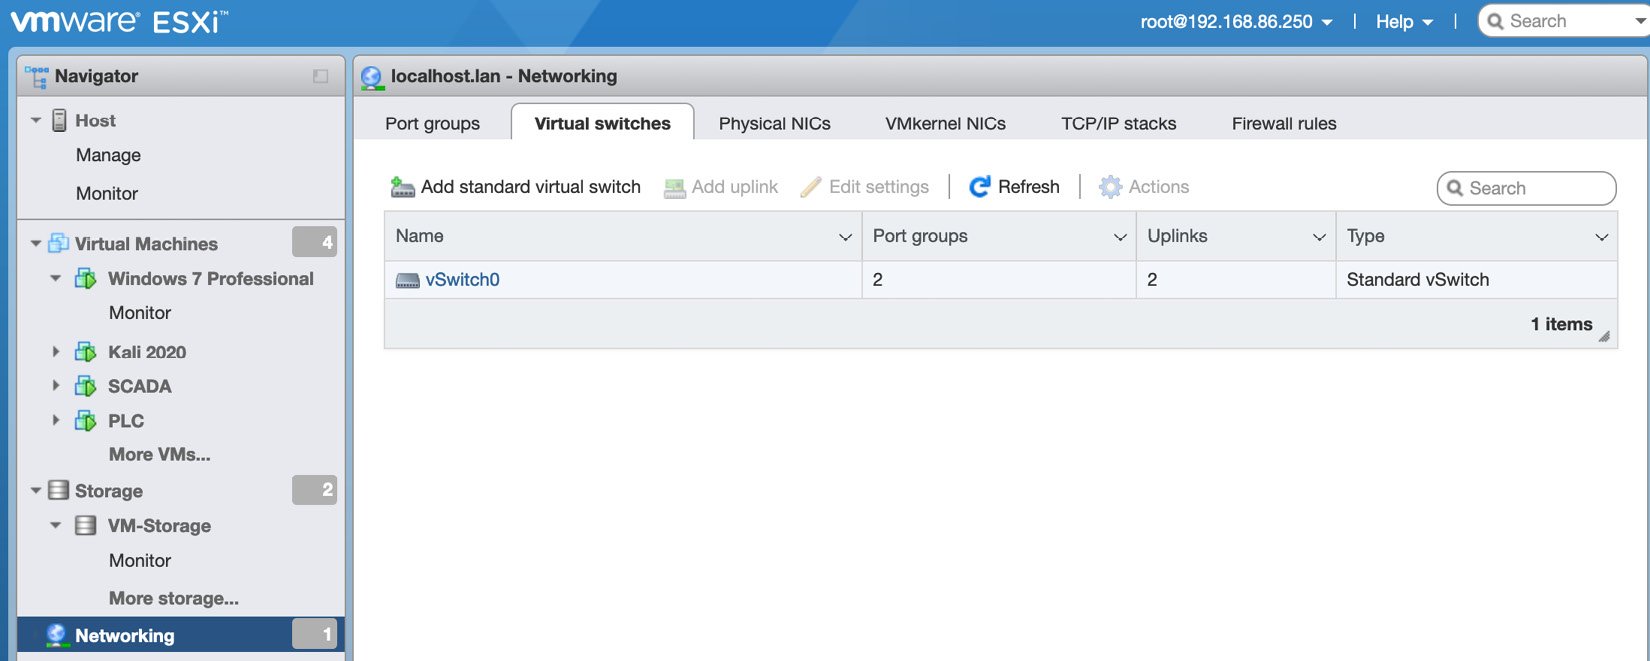Expand the SCADA tree node

pyautogui.click(x=56, y=385)
